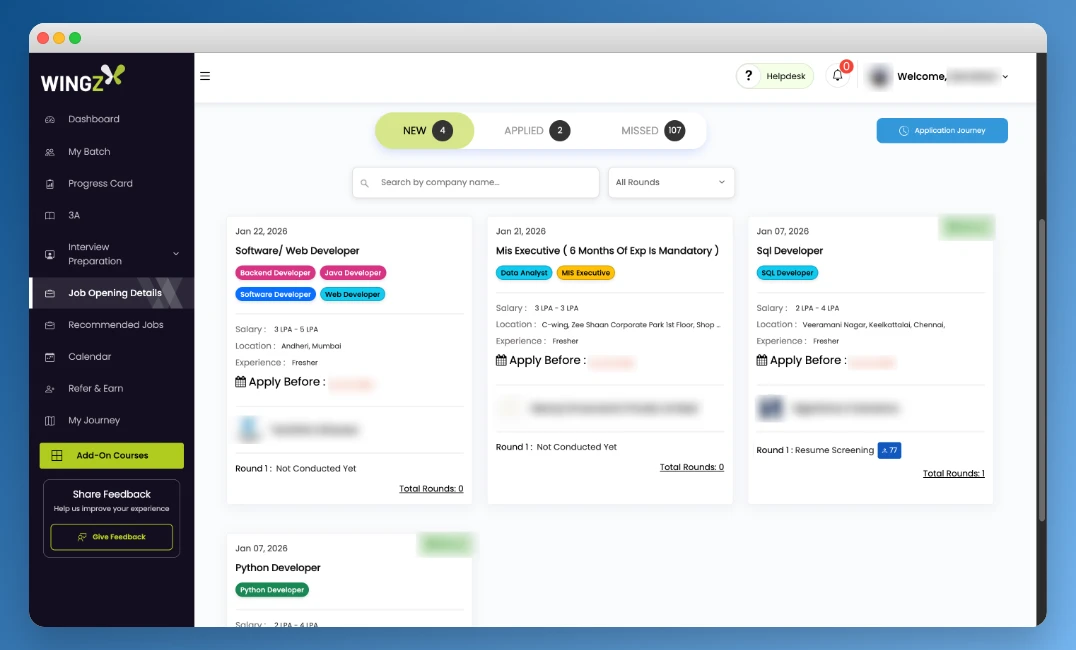
Task: Open Total Rounds for Sql Developer
Action: [953, 473]
